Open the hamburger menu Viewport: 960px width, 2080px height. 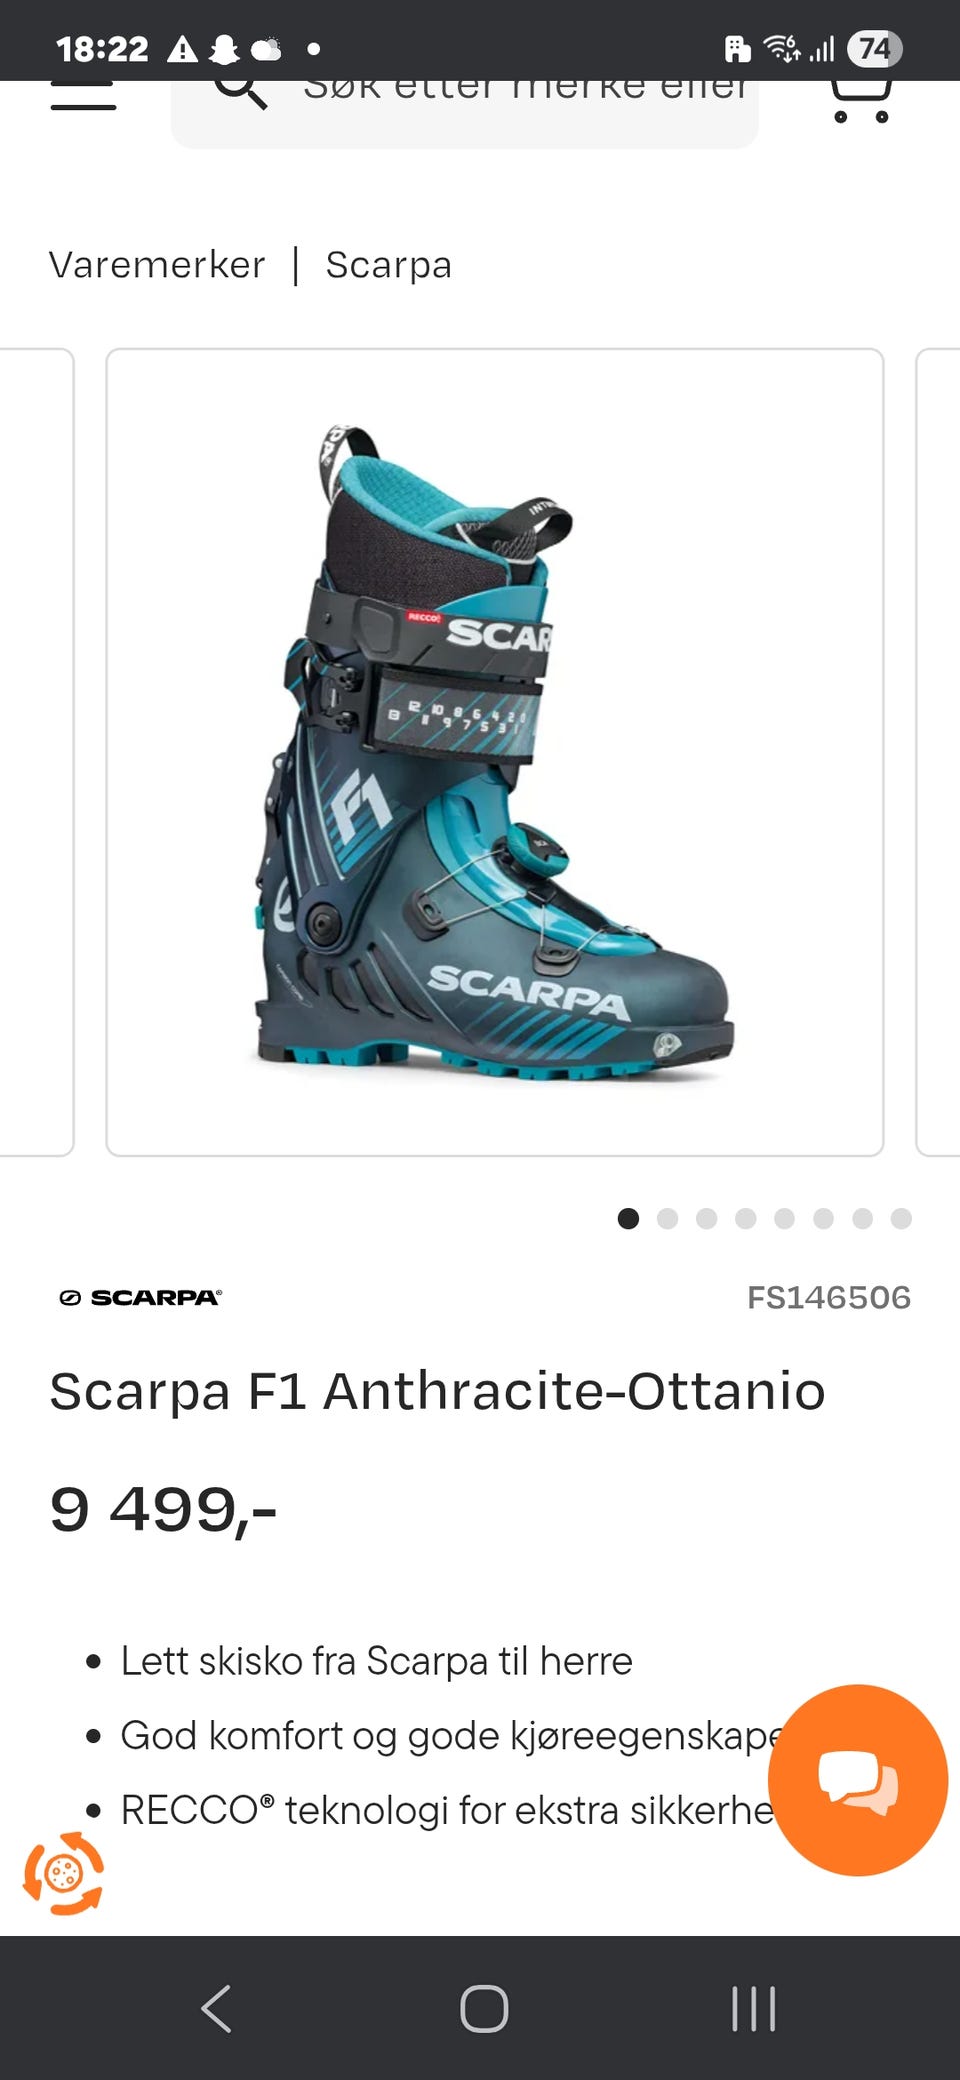[83, 96]
